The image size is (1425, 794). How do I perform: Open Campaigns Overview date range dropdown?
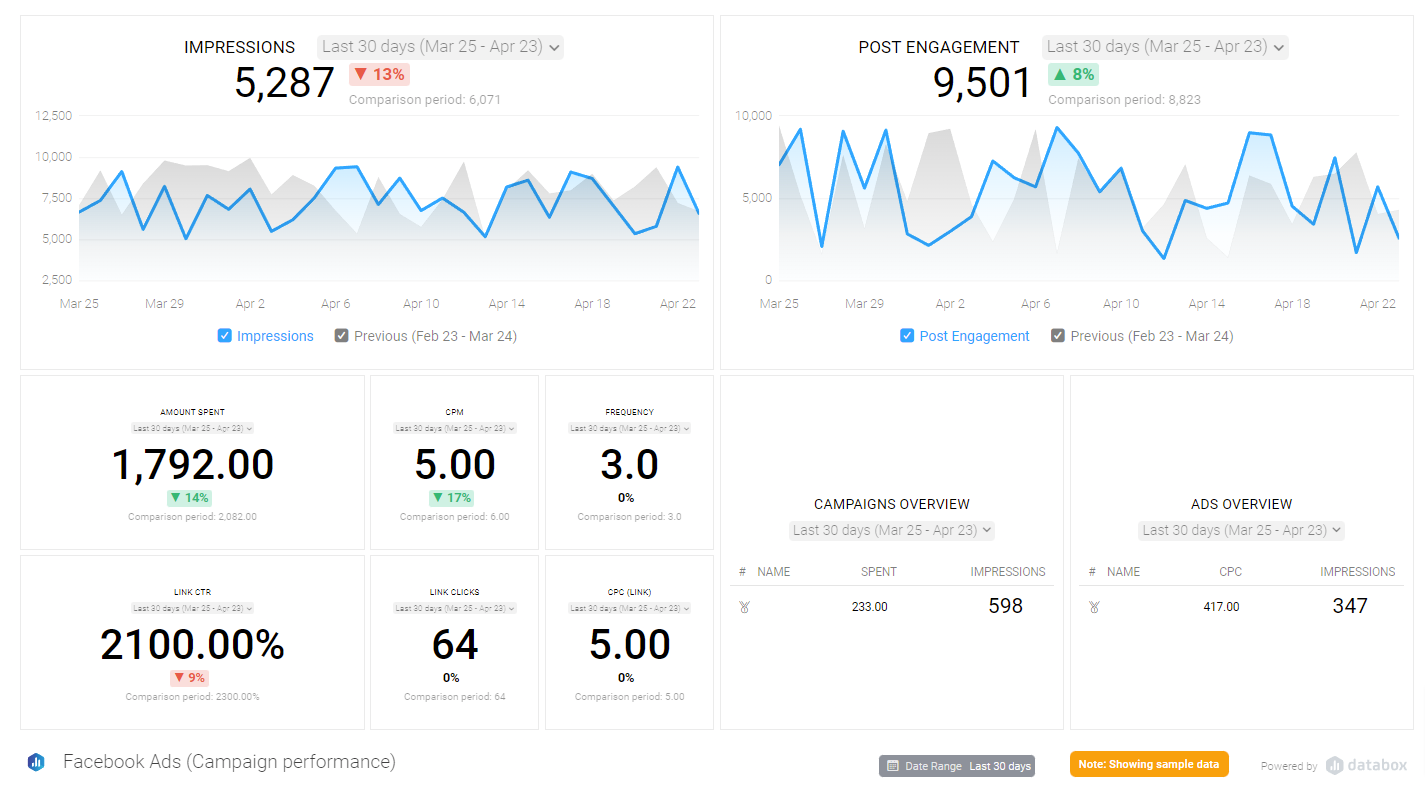click(891, 530)
